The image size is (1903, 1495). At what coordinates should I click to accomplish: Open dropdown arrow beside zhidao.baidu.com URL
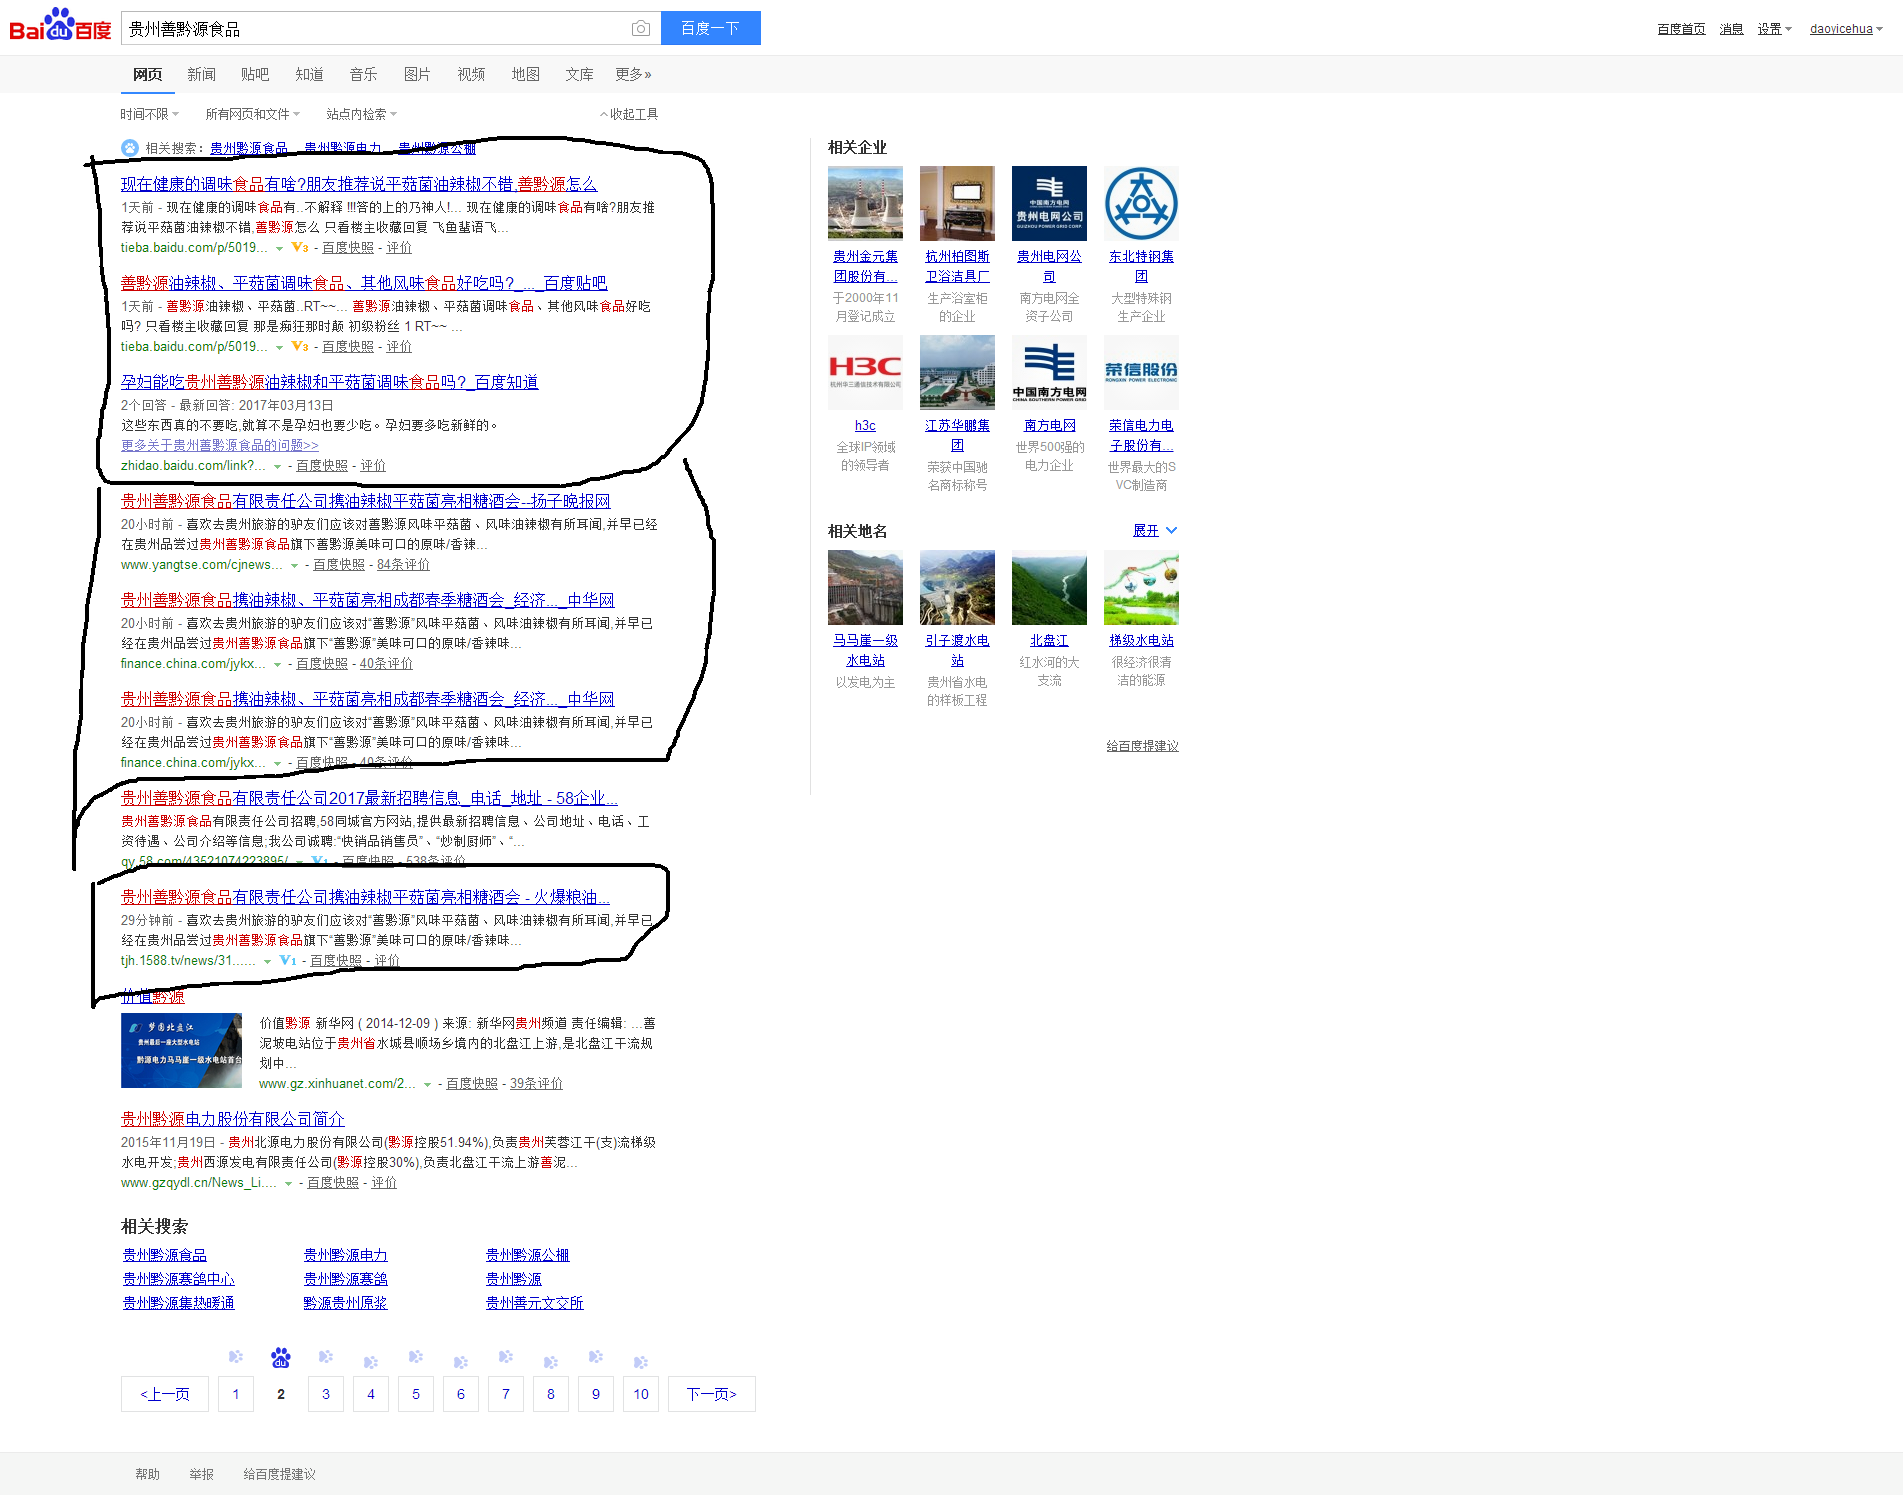point(277,466)
